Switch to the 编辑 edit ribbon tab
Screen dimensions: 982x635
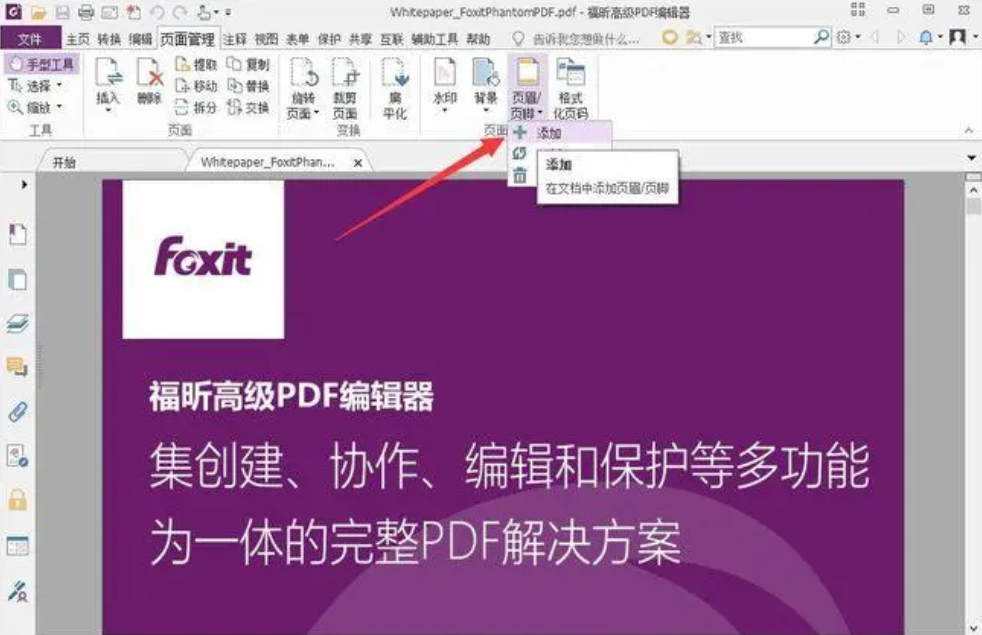140,39
